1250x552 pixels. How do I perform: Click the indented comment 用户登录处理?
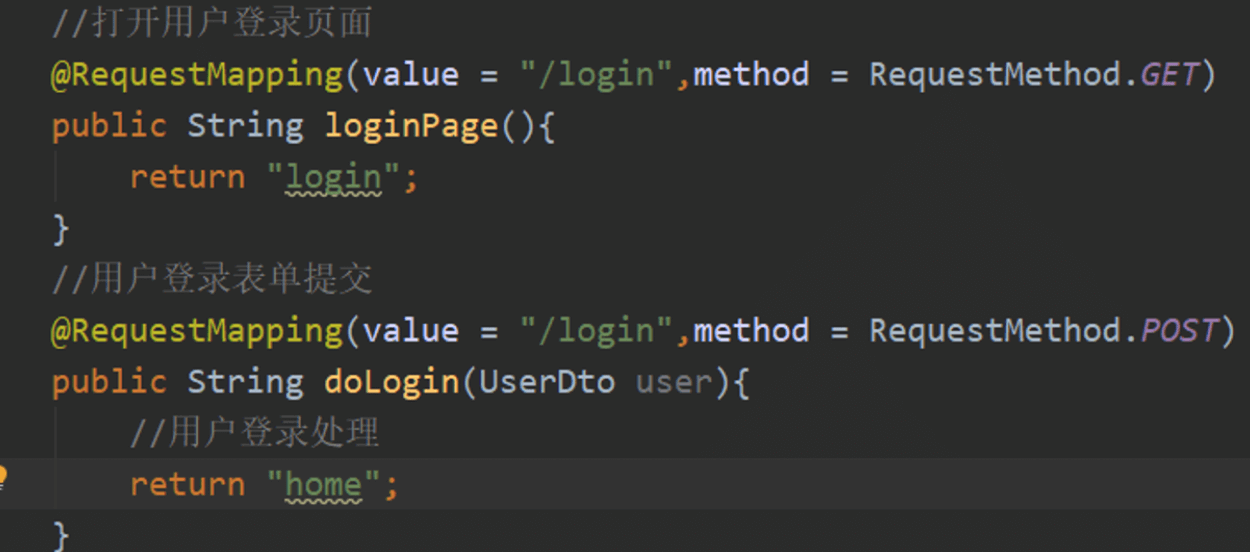(254, 433)
